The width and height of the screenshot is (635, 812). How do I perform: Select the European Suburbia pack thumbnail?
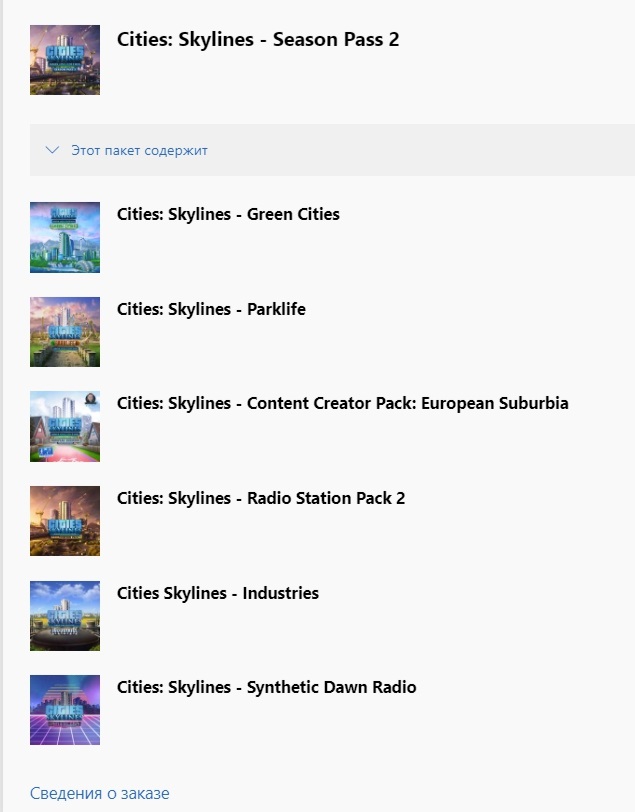(65, 427)
